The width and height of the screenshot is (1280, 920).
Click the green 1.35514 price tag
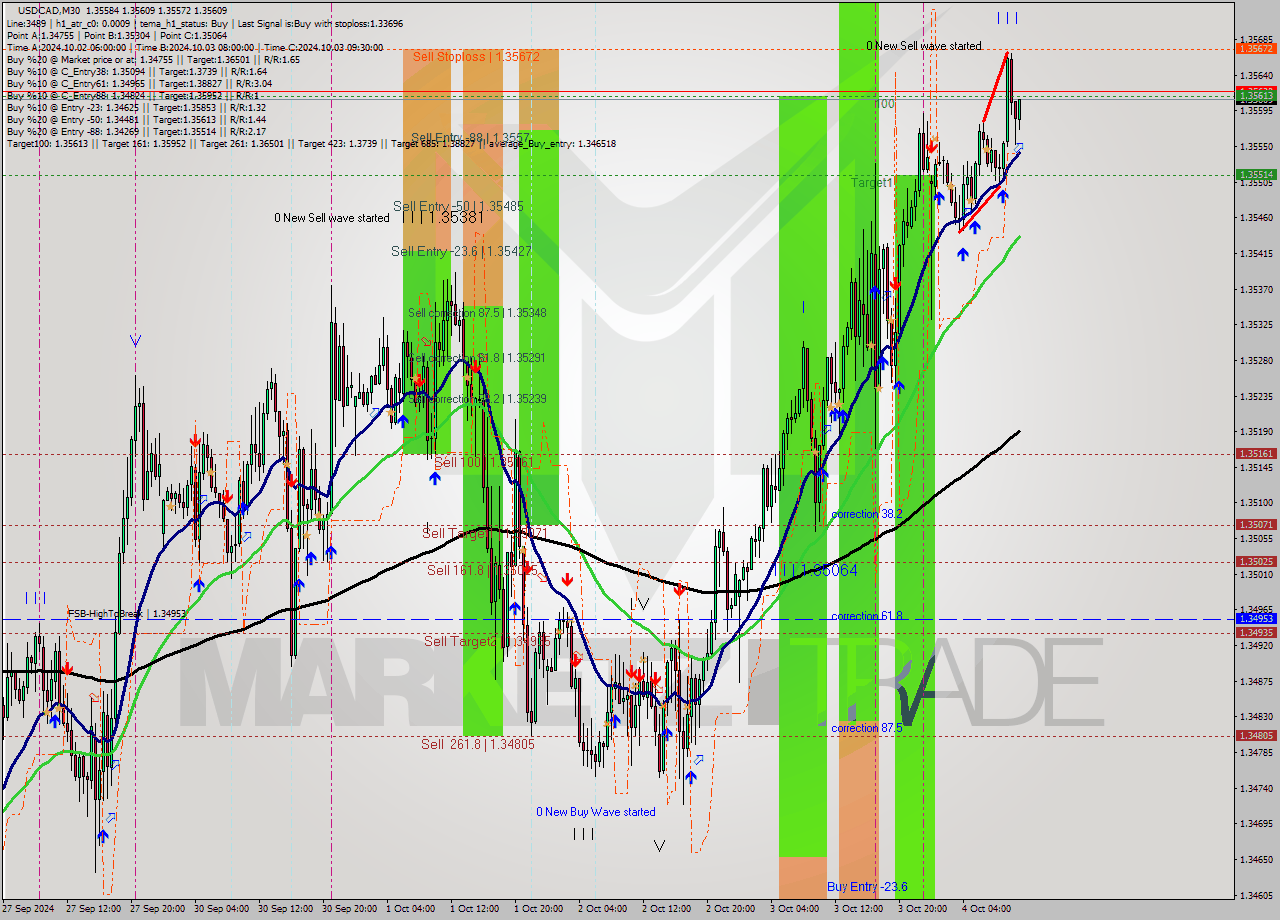pyautogui.click(x=1256, y=174)
